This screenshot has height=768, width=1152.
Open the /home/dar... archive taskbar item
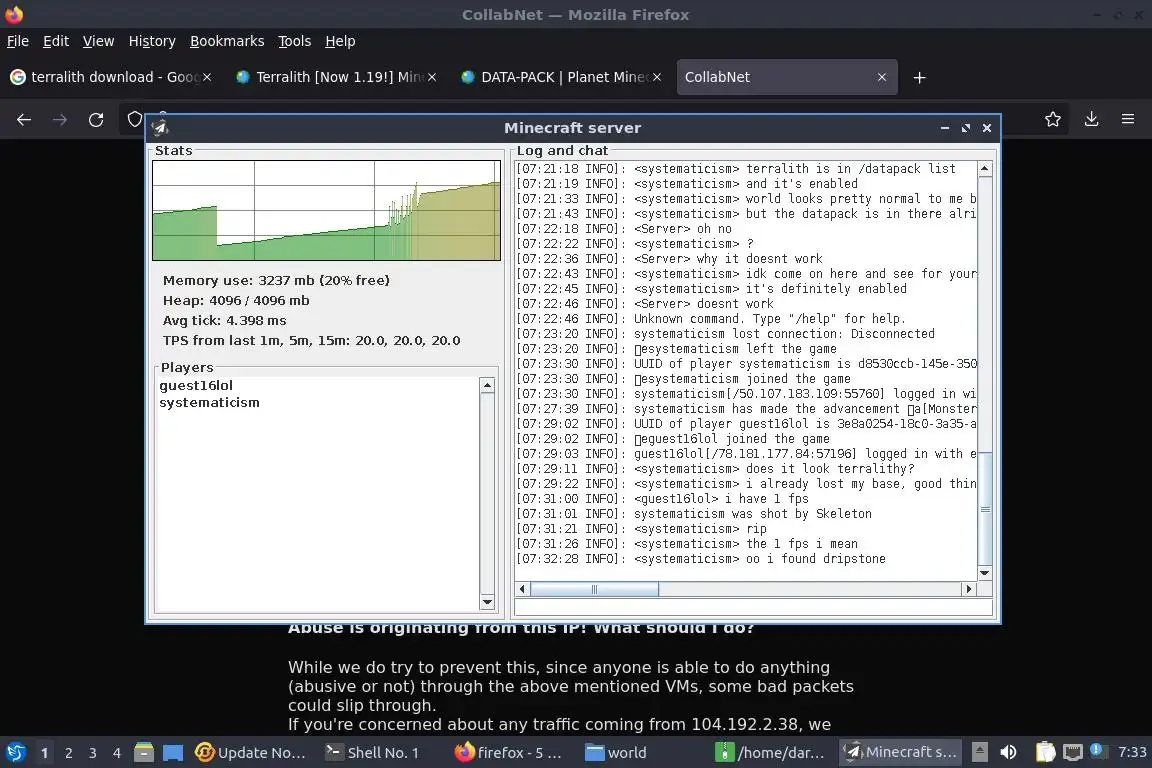click(x=771, y=753)
